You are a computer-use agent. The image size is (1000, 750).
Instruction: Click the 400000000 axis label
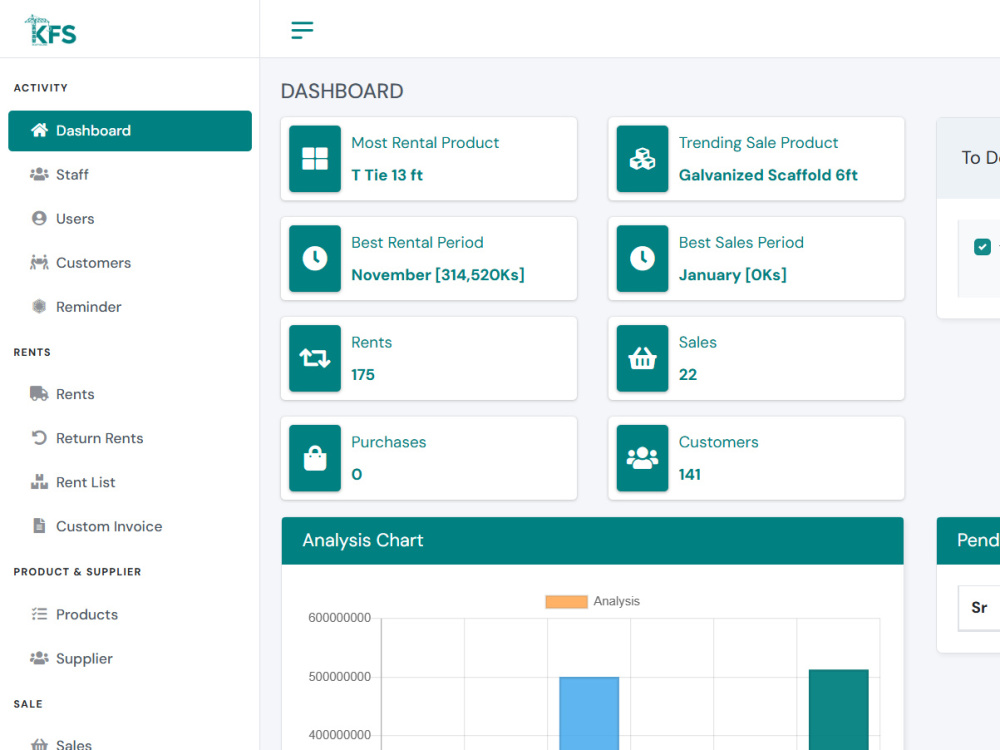click(339, 735)
